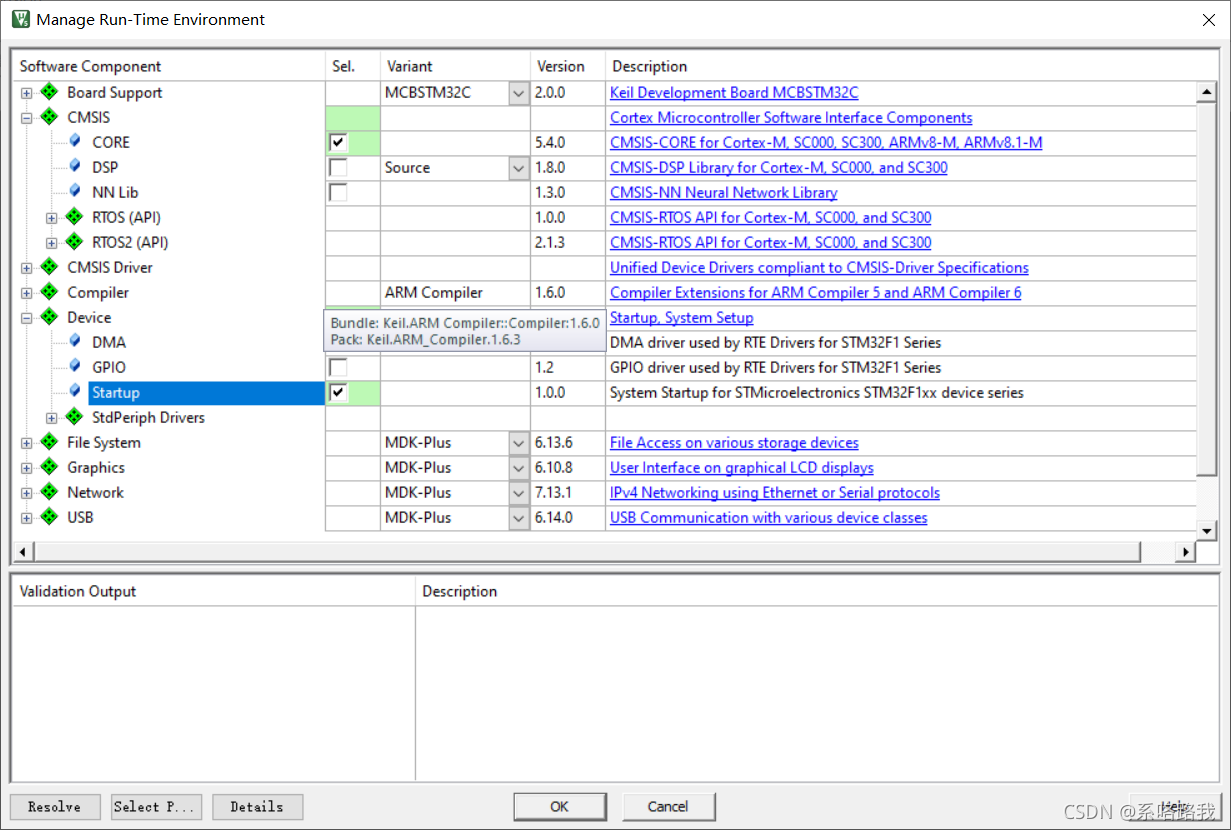Image resolution: width=1231 pixels, height=830 pixels.
Task: Open the USB Communication device classes link
Action: 769,517
